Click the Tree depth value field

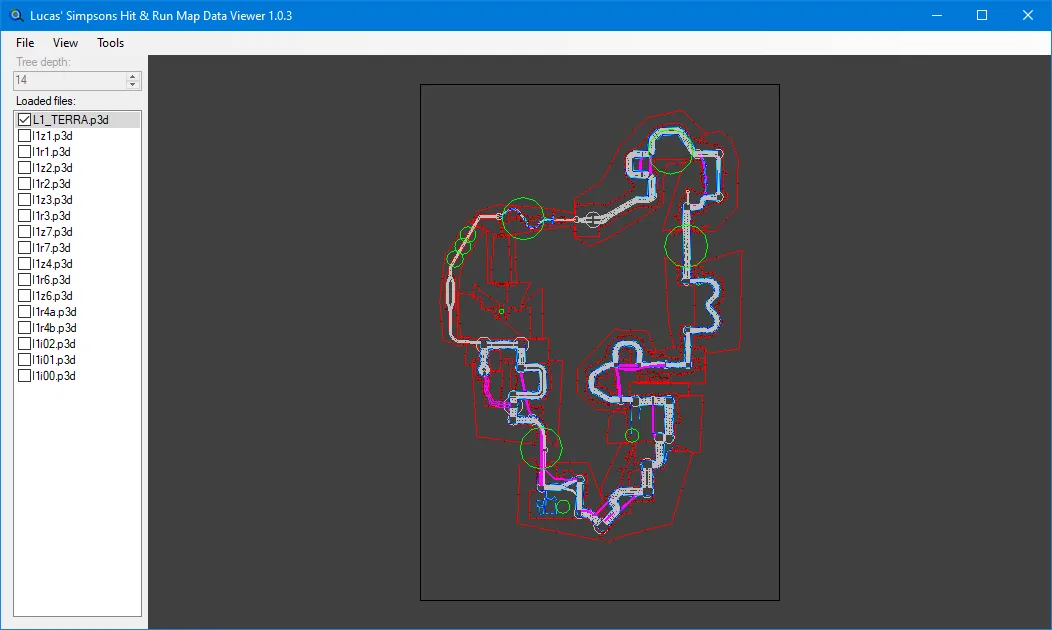(65, 80)
